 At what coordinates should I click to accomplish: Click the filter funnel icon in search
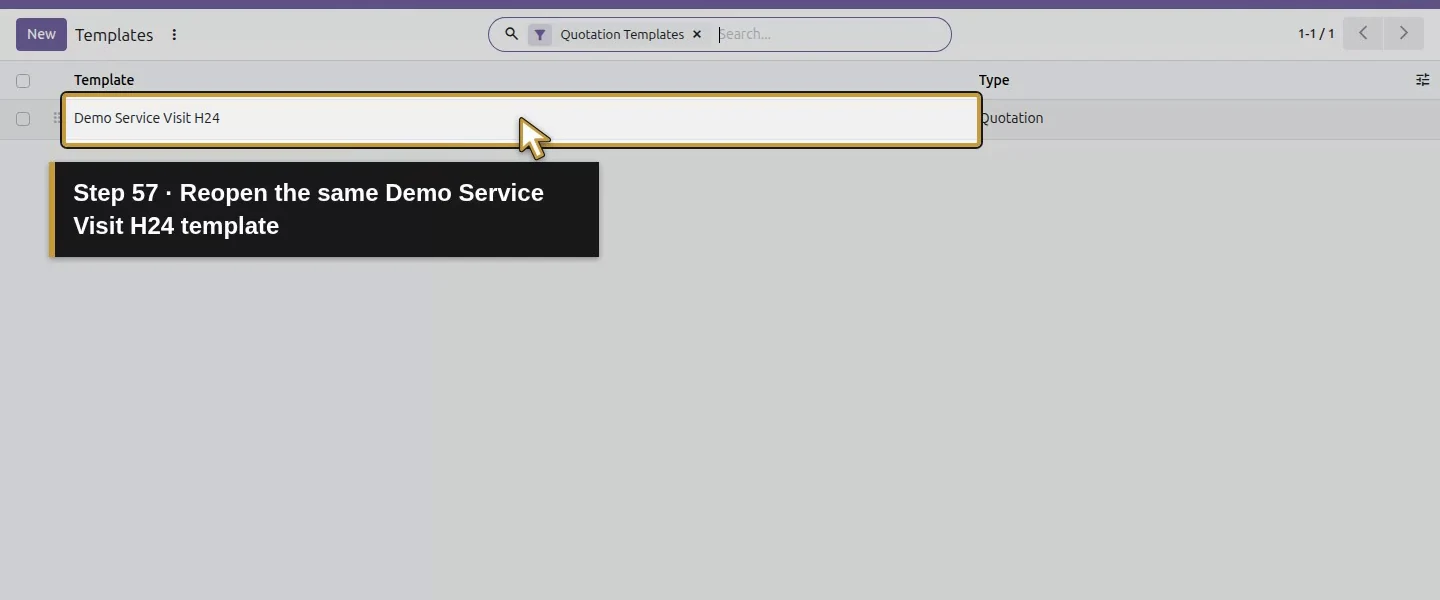[540, 35]
